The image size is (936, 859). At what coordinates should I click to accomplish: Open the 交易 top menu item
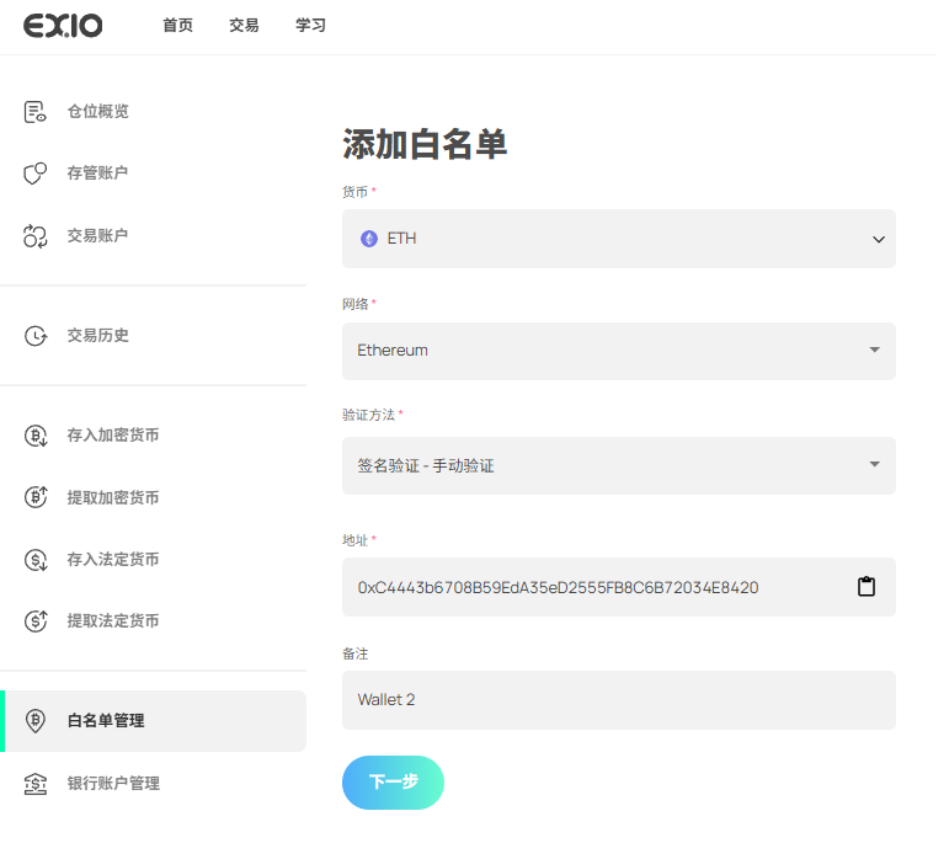tap(244, 26)
